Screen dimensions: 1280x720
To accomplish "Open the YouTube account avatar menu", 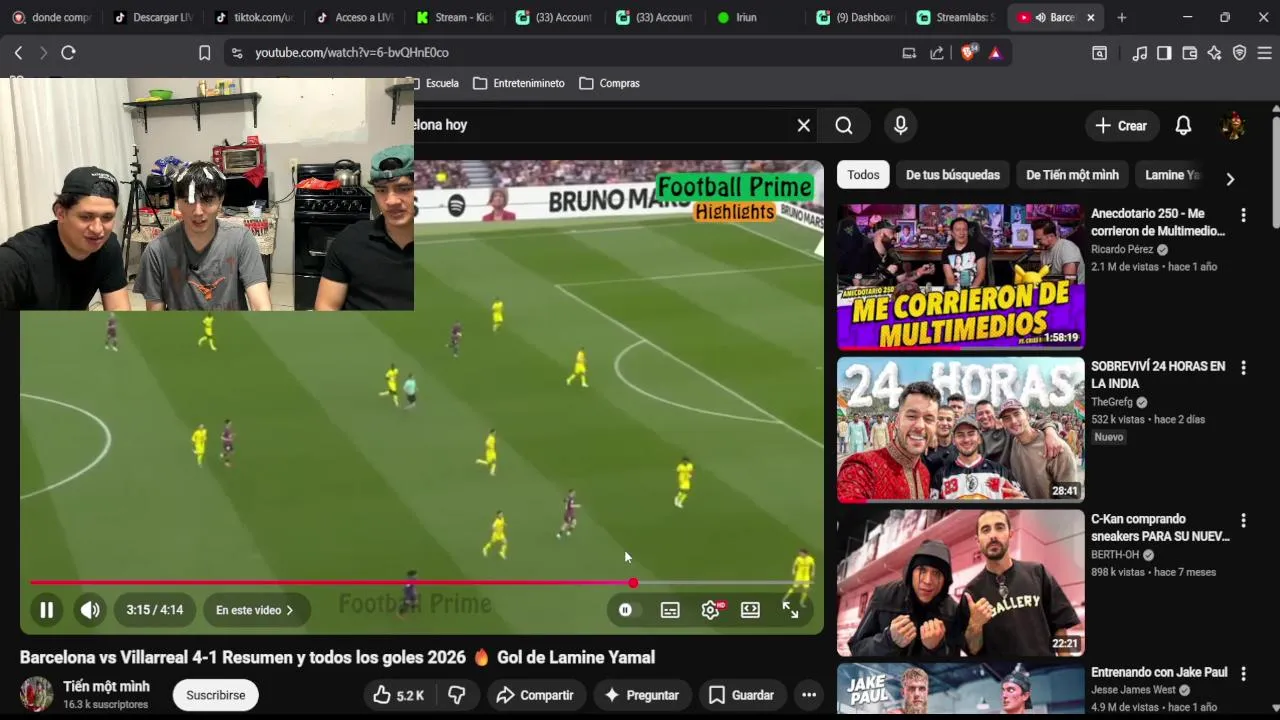I will click(x=1233, y=125).
